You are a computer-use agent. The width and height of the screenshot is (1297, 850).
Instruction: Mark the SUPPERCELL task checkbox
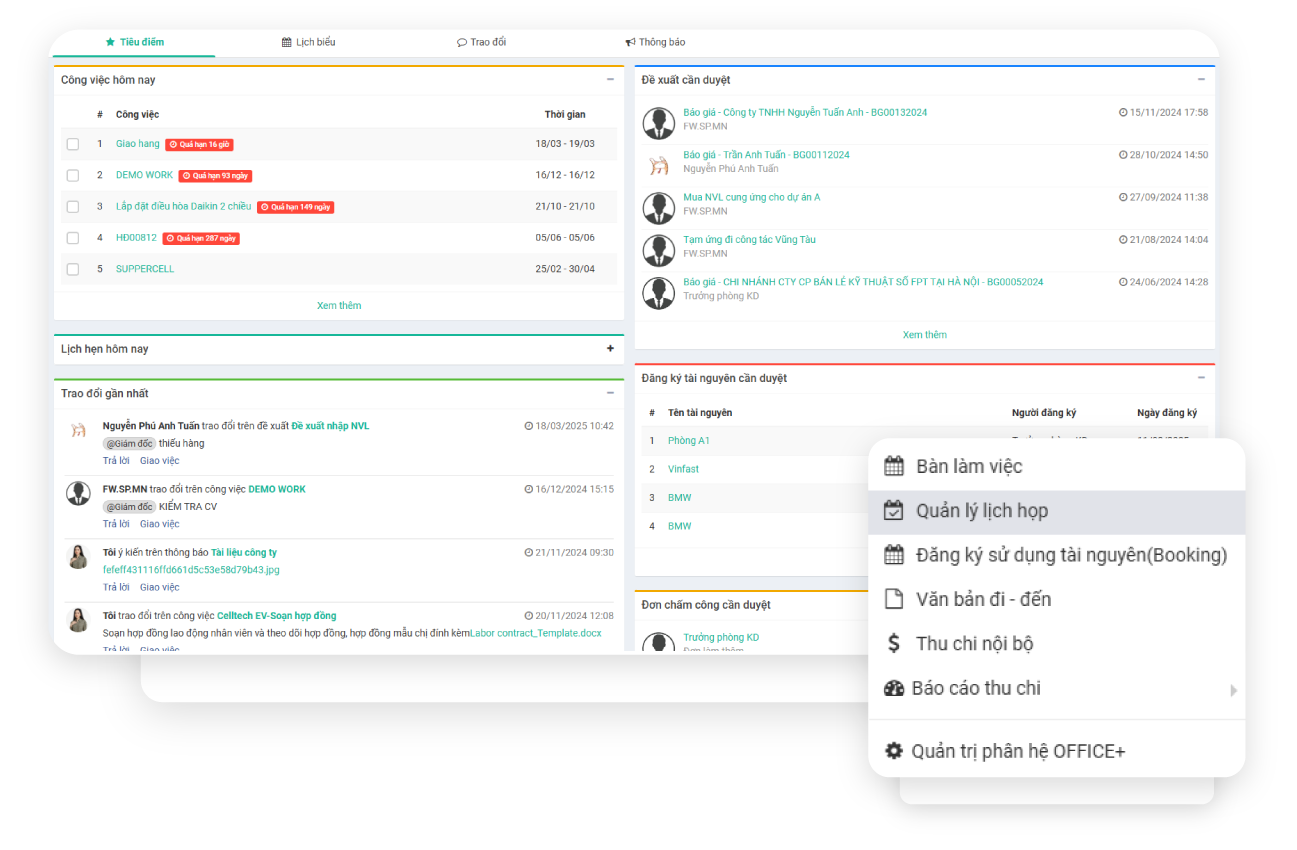pos(73,269)
